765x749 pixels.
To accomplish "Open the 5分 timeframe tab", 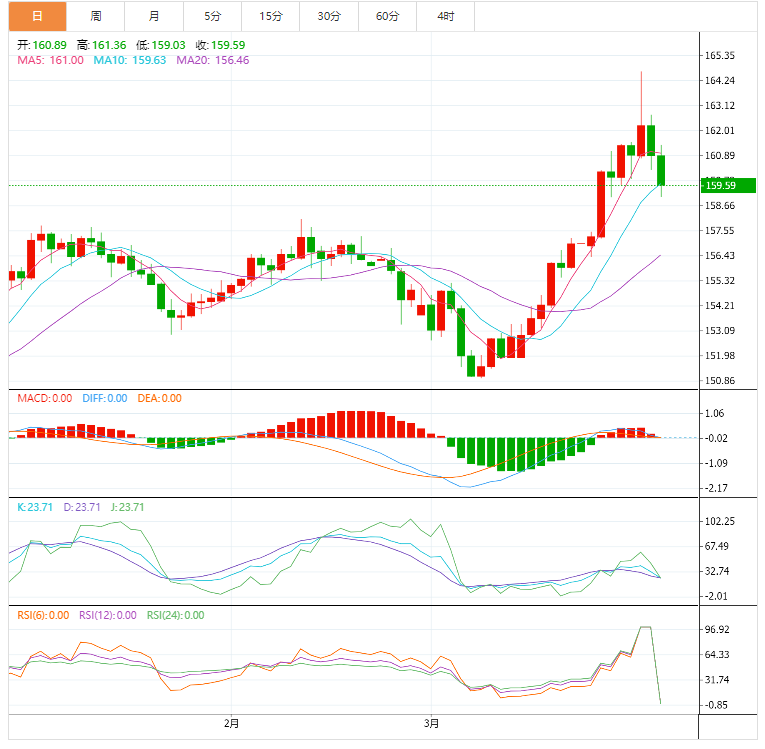I will coord(212,16).
